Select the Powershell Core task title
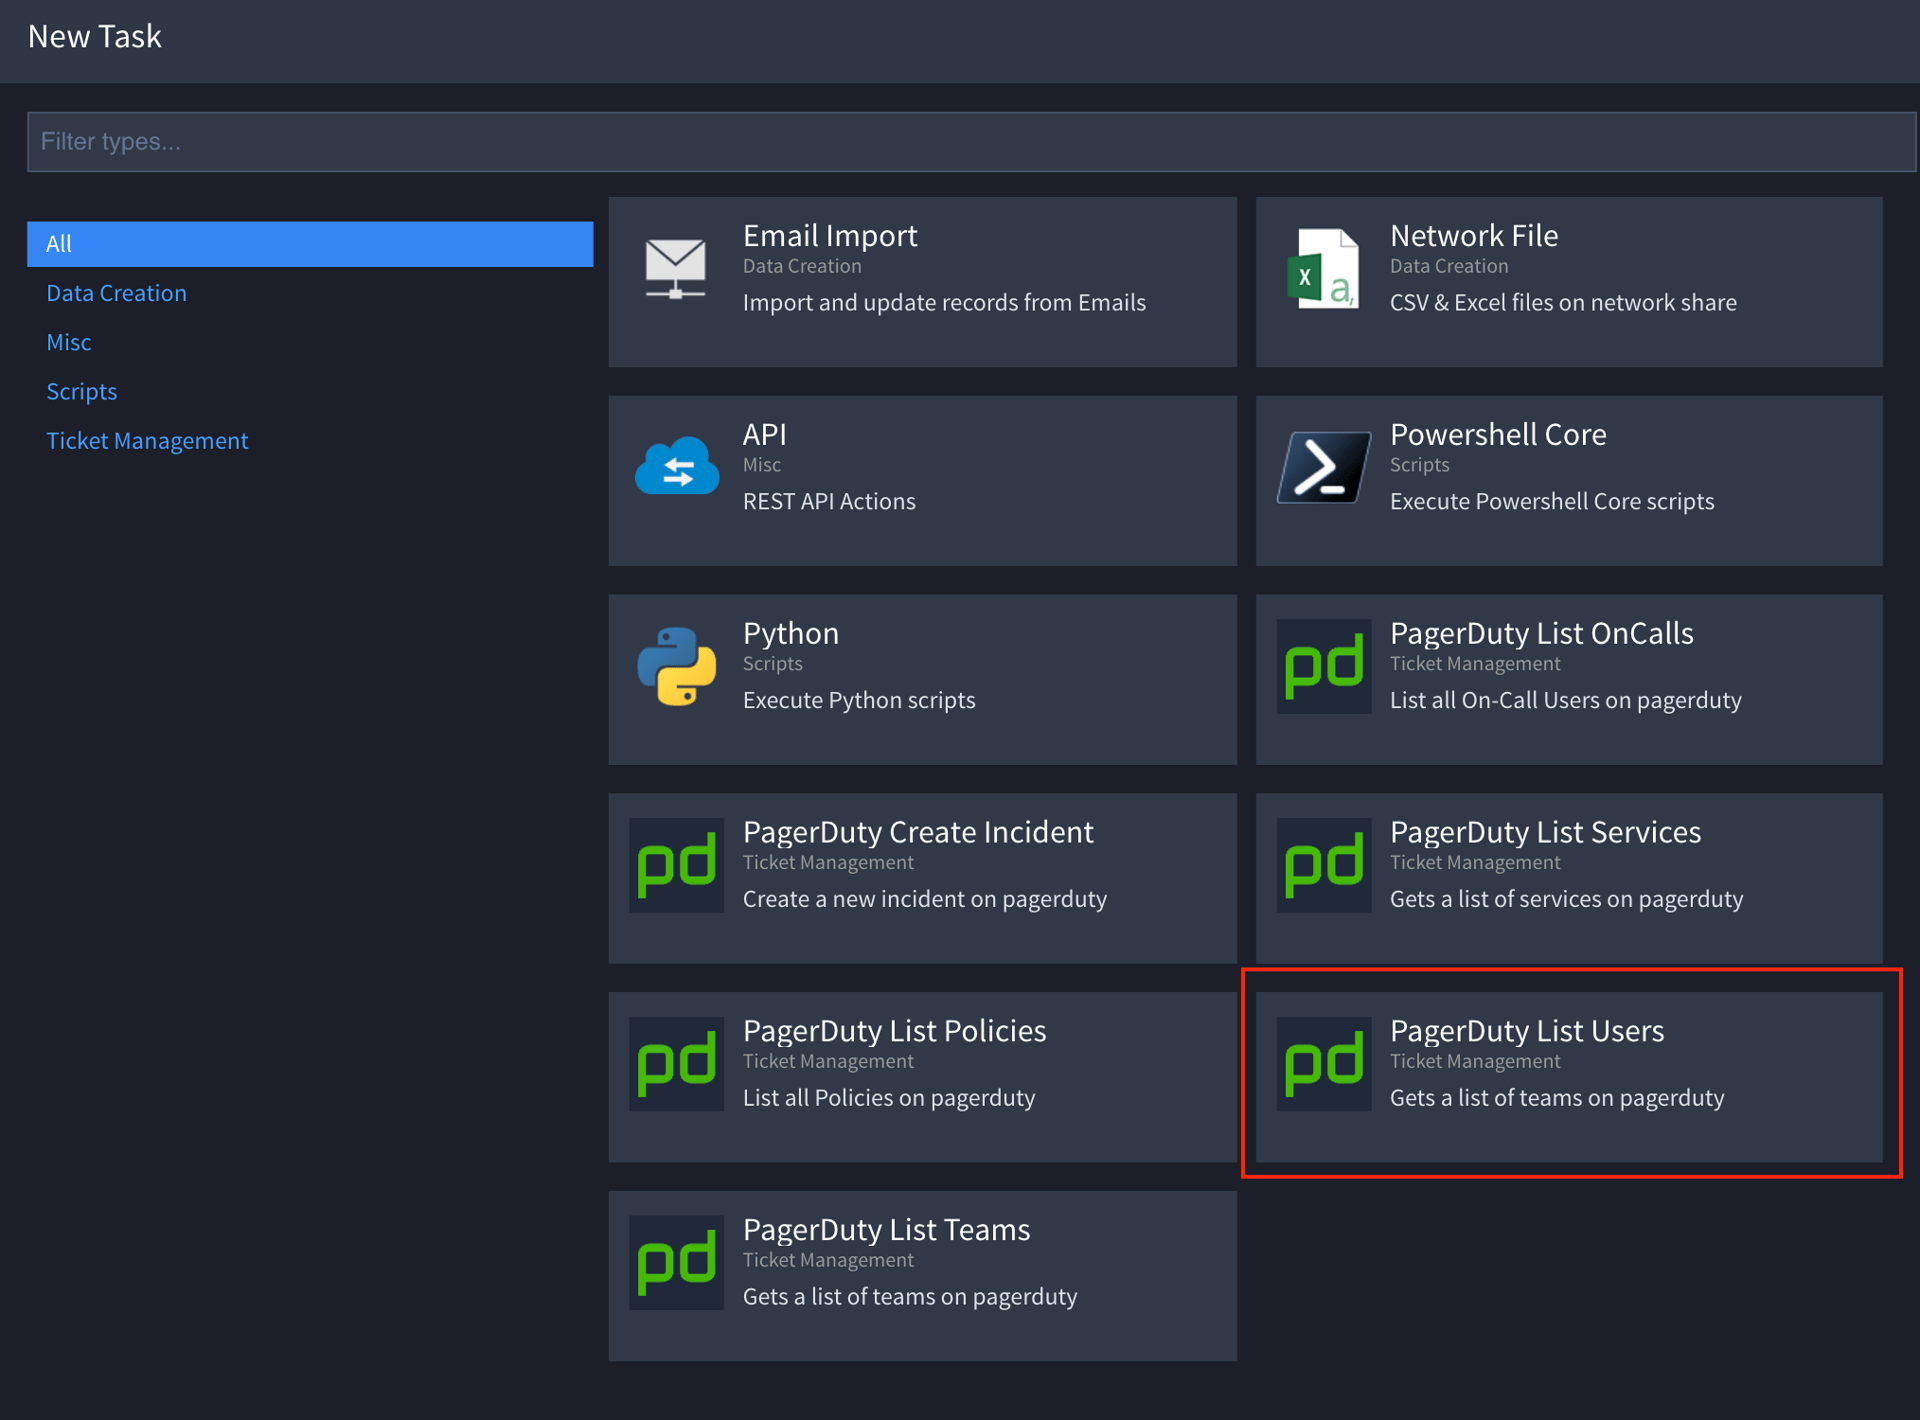Viewport: 1920px width, 1420px height. click(x=1497, y=435)
